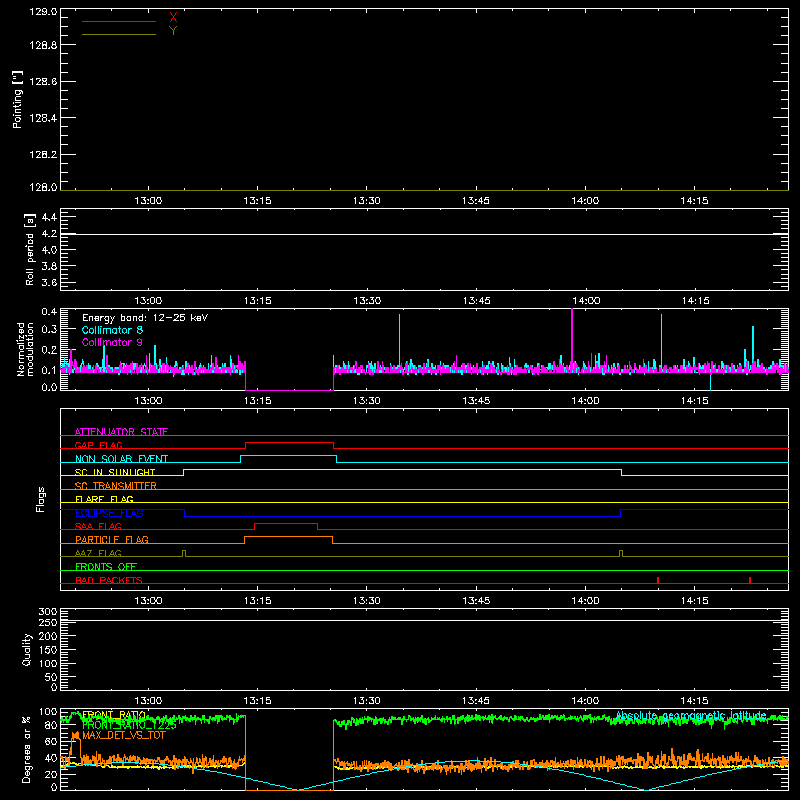The image size is (800, 800).
Task: Click the 80 tick on Degrees axis
Action: coord(51,725)
